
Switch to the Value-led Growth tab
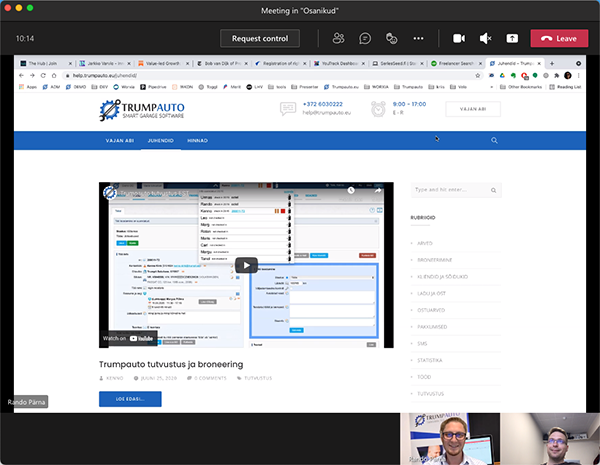pyautogui.click(x=163, y=63)
